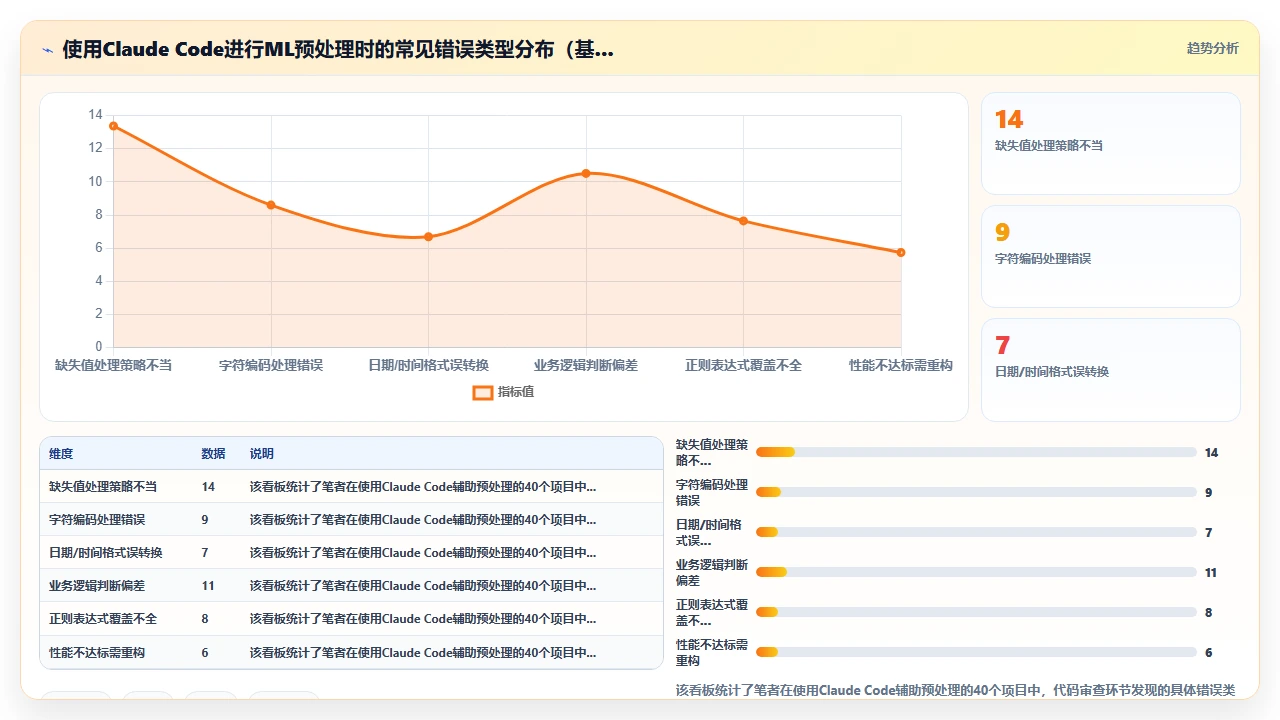The height and width of the screenshot is (720, 1280).
Task: Click the progress bar for 字符编码处理错误 showing 9
Action: [x=976, y=492]
